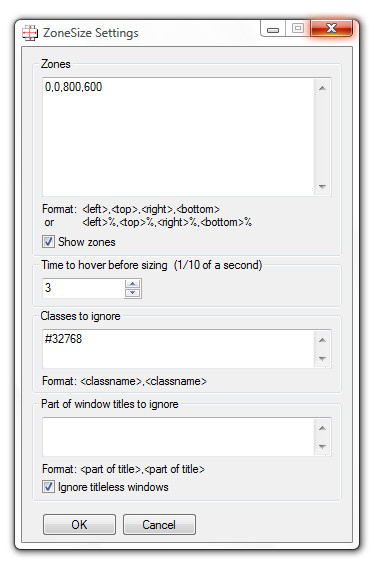Click the Time to hover before sizing label
The width and height of the screenshot is (375, 568).
point(151,265)
